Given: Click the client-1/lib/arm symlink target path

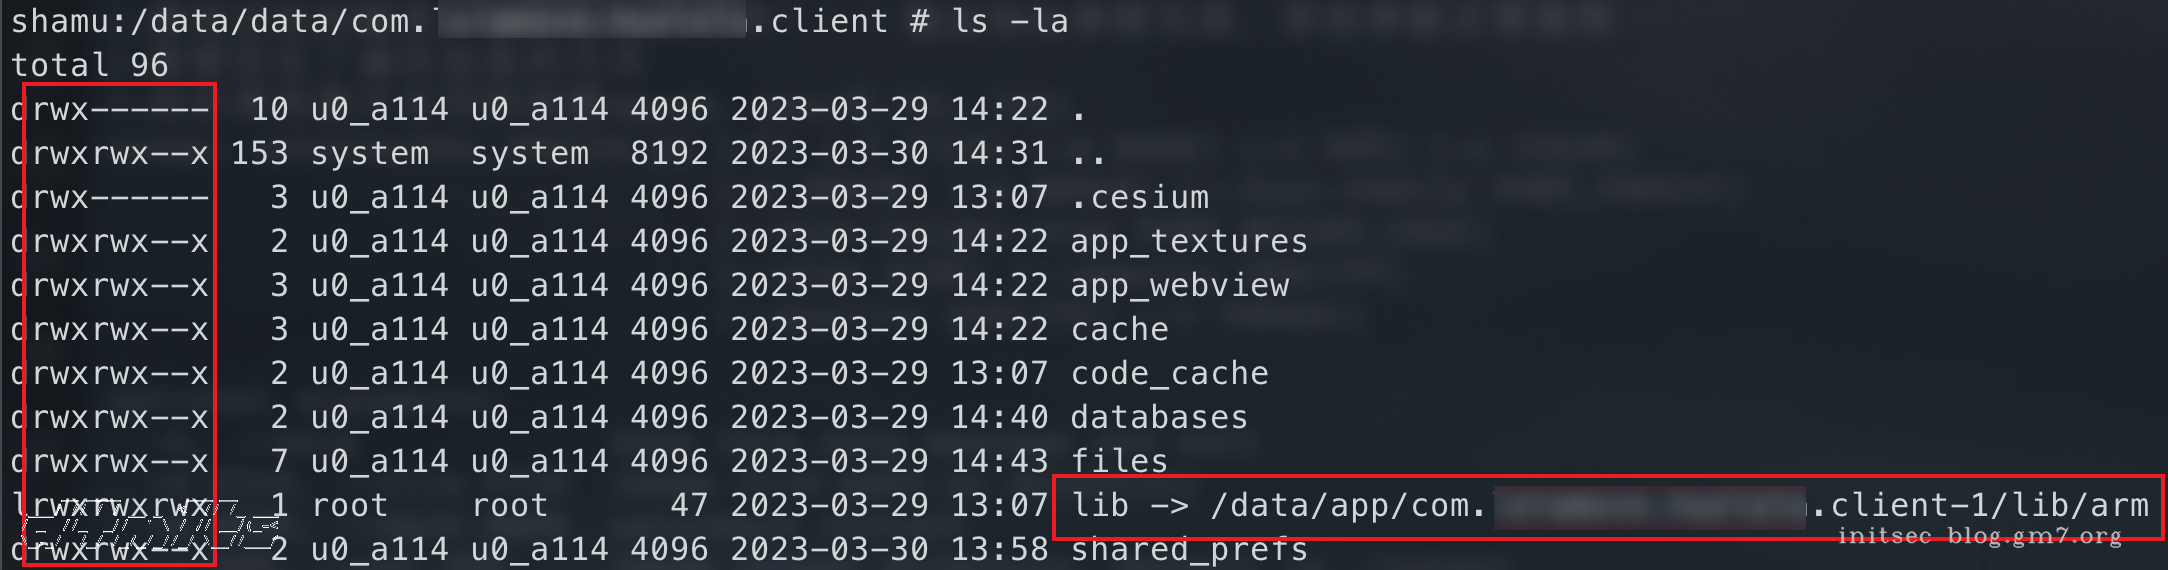Looking at the screenshot, I should [1988, 506].
